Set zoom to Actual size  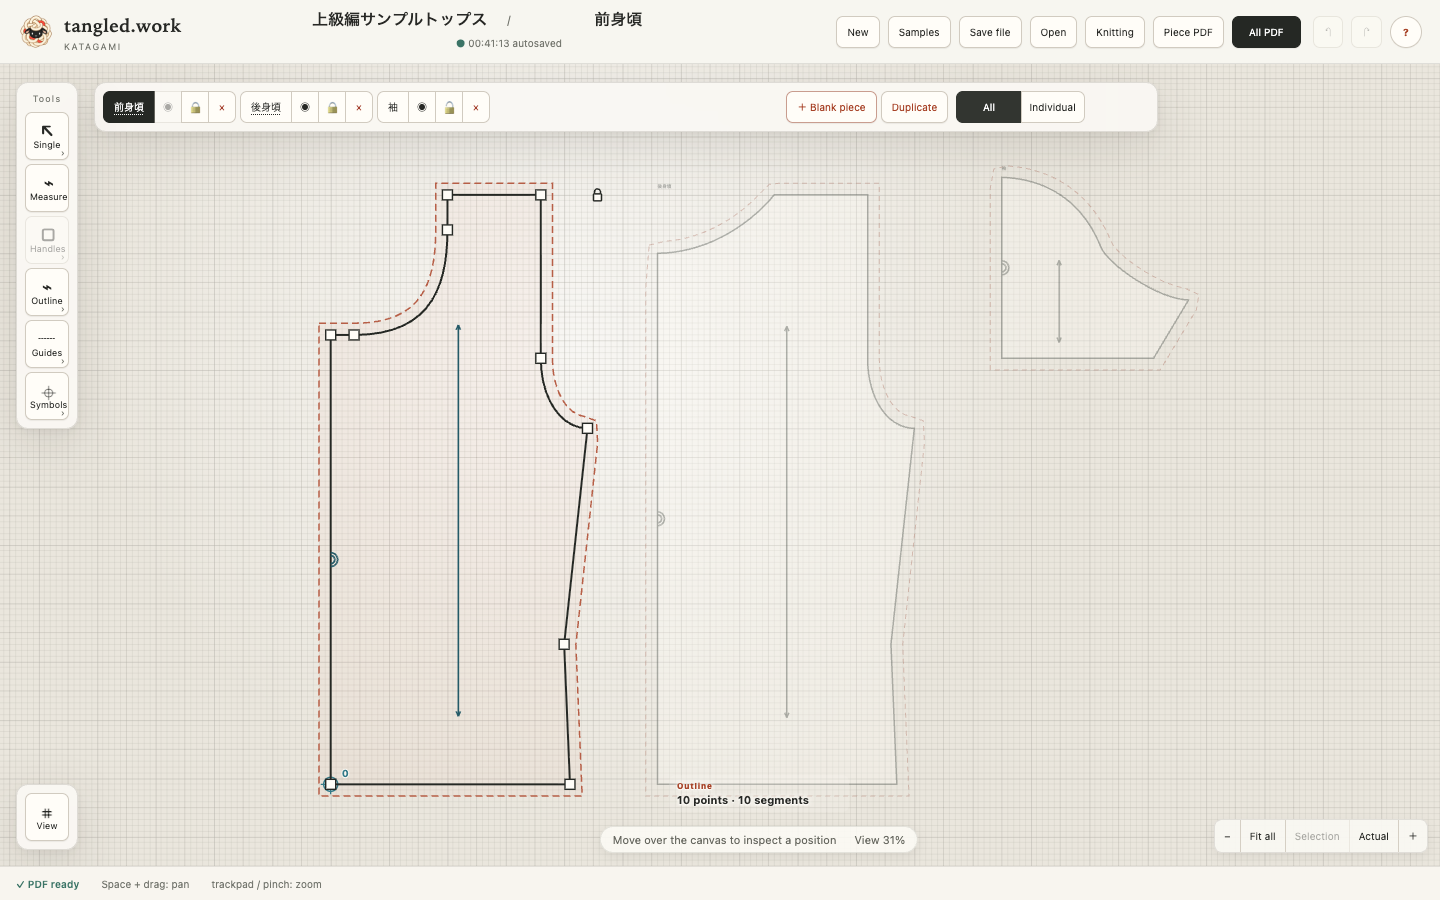pos(1373,836)
